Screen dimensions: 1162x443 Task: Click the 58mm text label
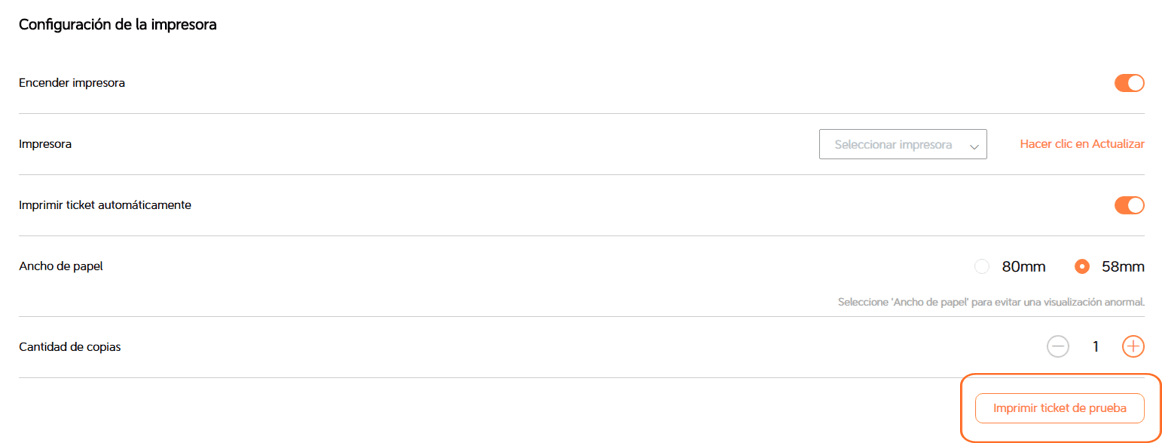coord(1122,266)
